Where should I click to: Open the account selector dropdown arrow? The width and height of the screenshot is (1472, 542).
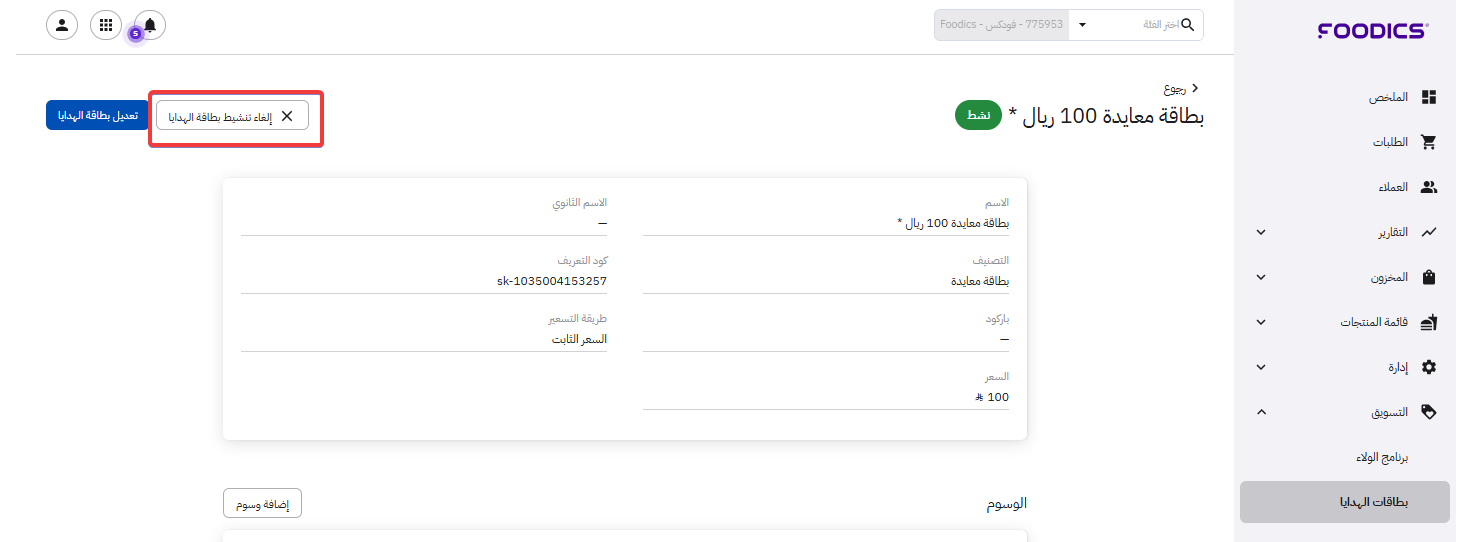[x=1083, y=25]
